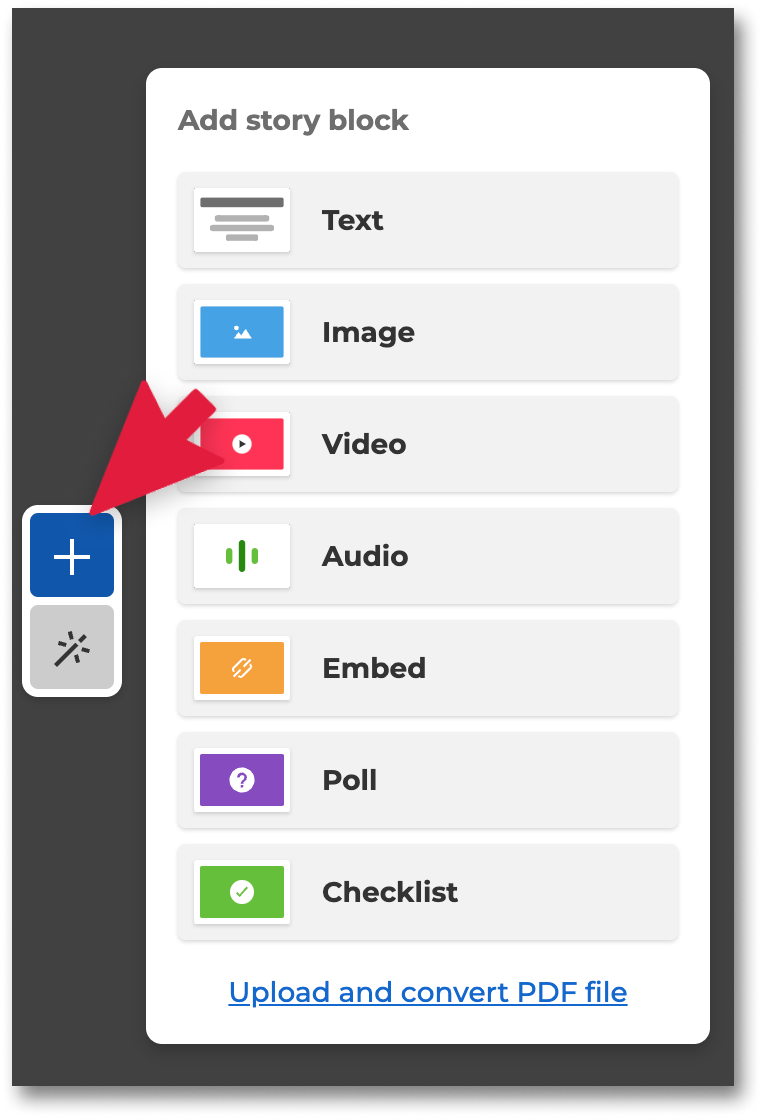Click the orange Embed link icon

click(242, 667)
